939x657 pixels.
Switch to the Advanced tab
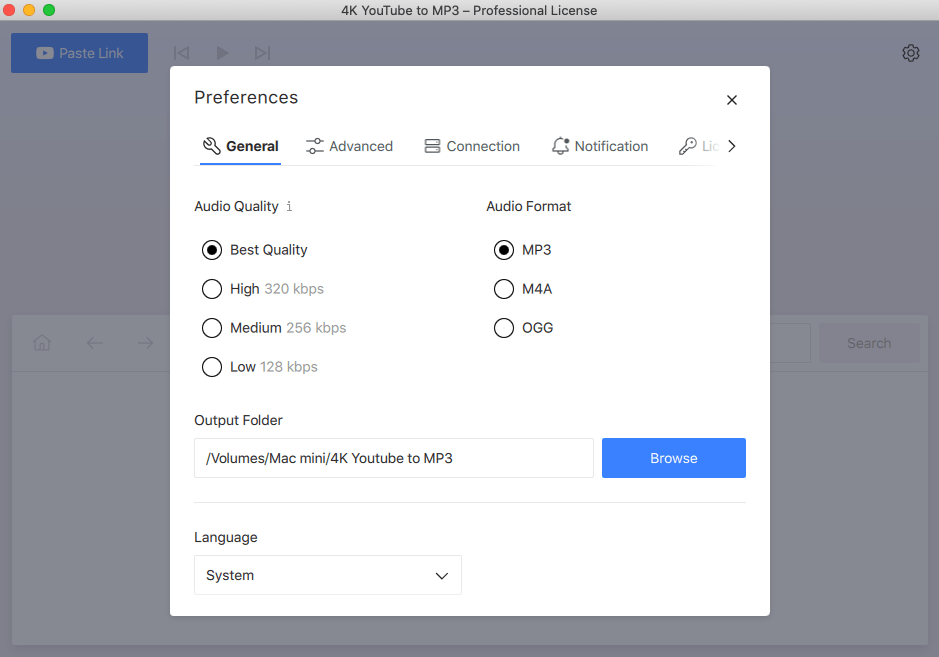coord(349,146)
